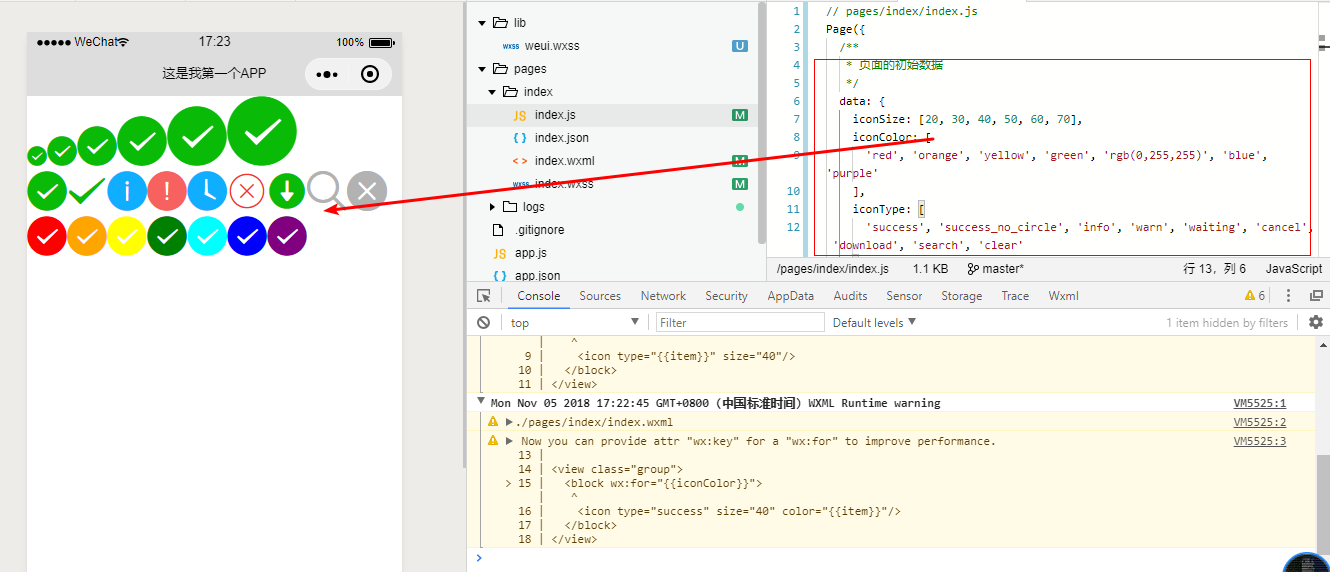1330x572 pixels.
Task: Click the green download arrow icon
Action: (287, 191)
